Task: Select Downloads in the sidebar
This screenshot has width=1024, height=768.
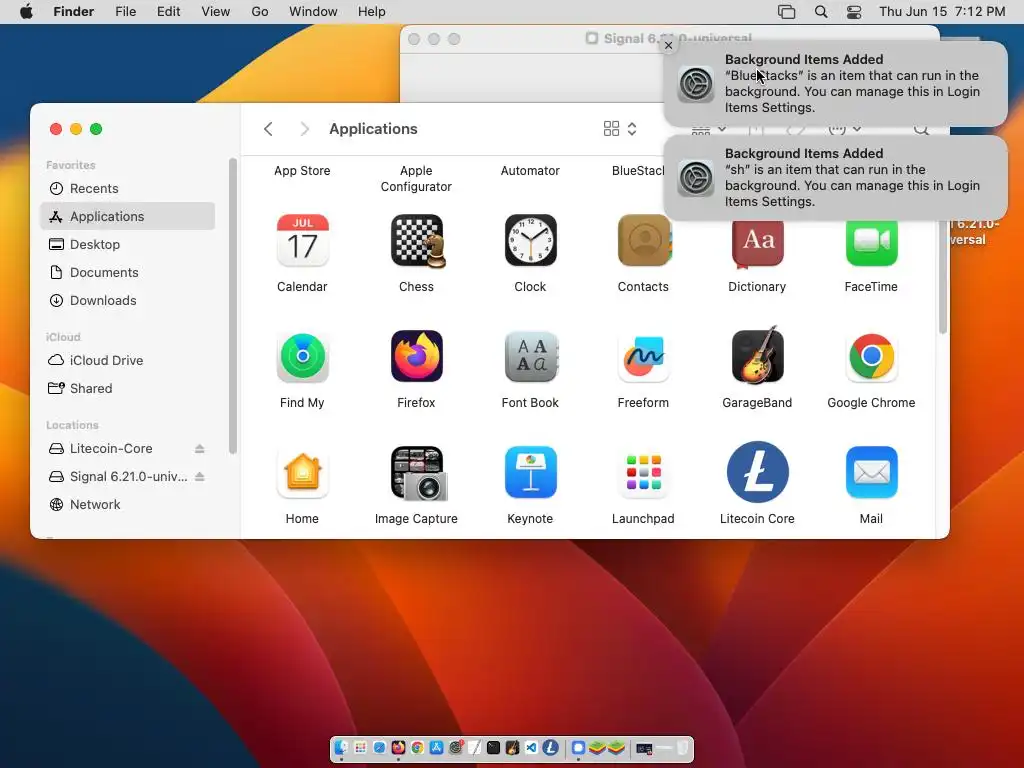Action: (x=127, y=300)
